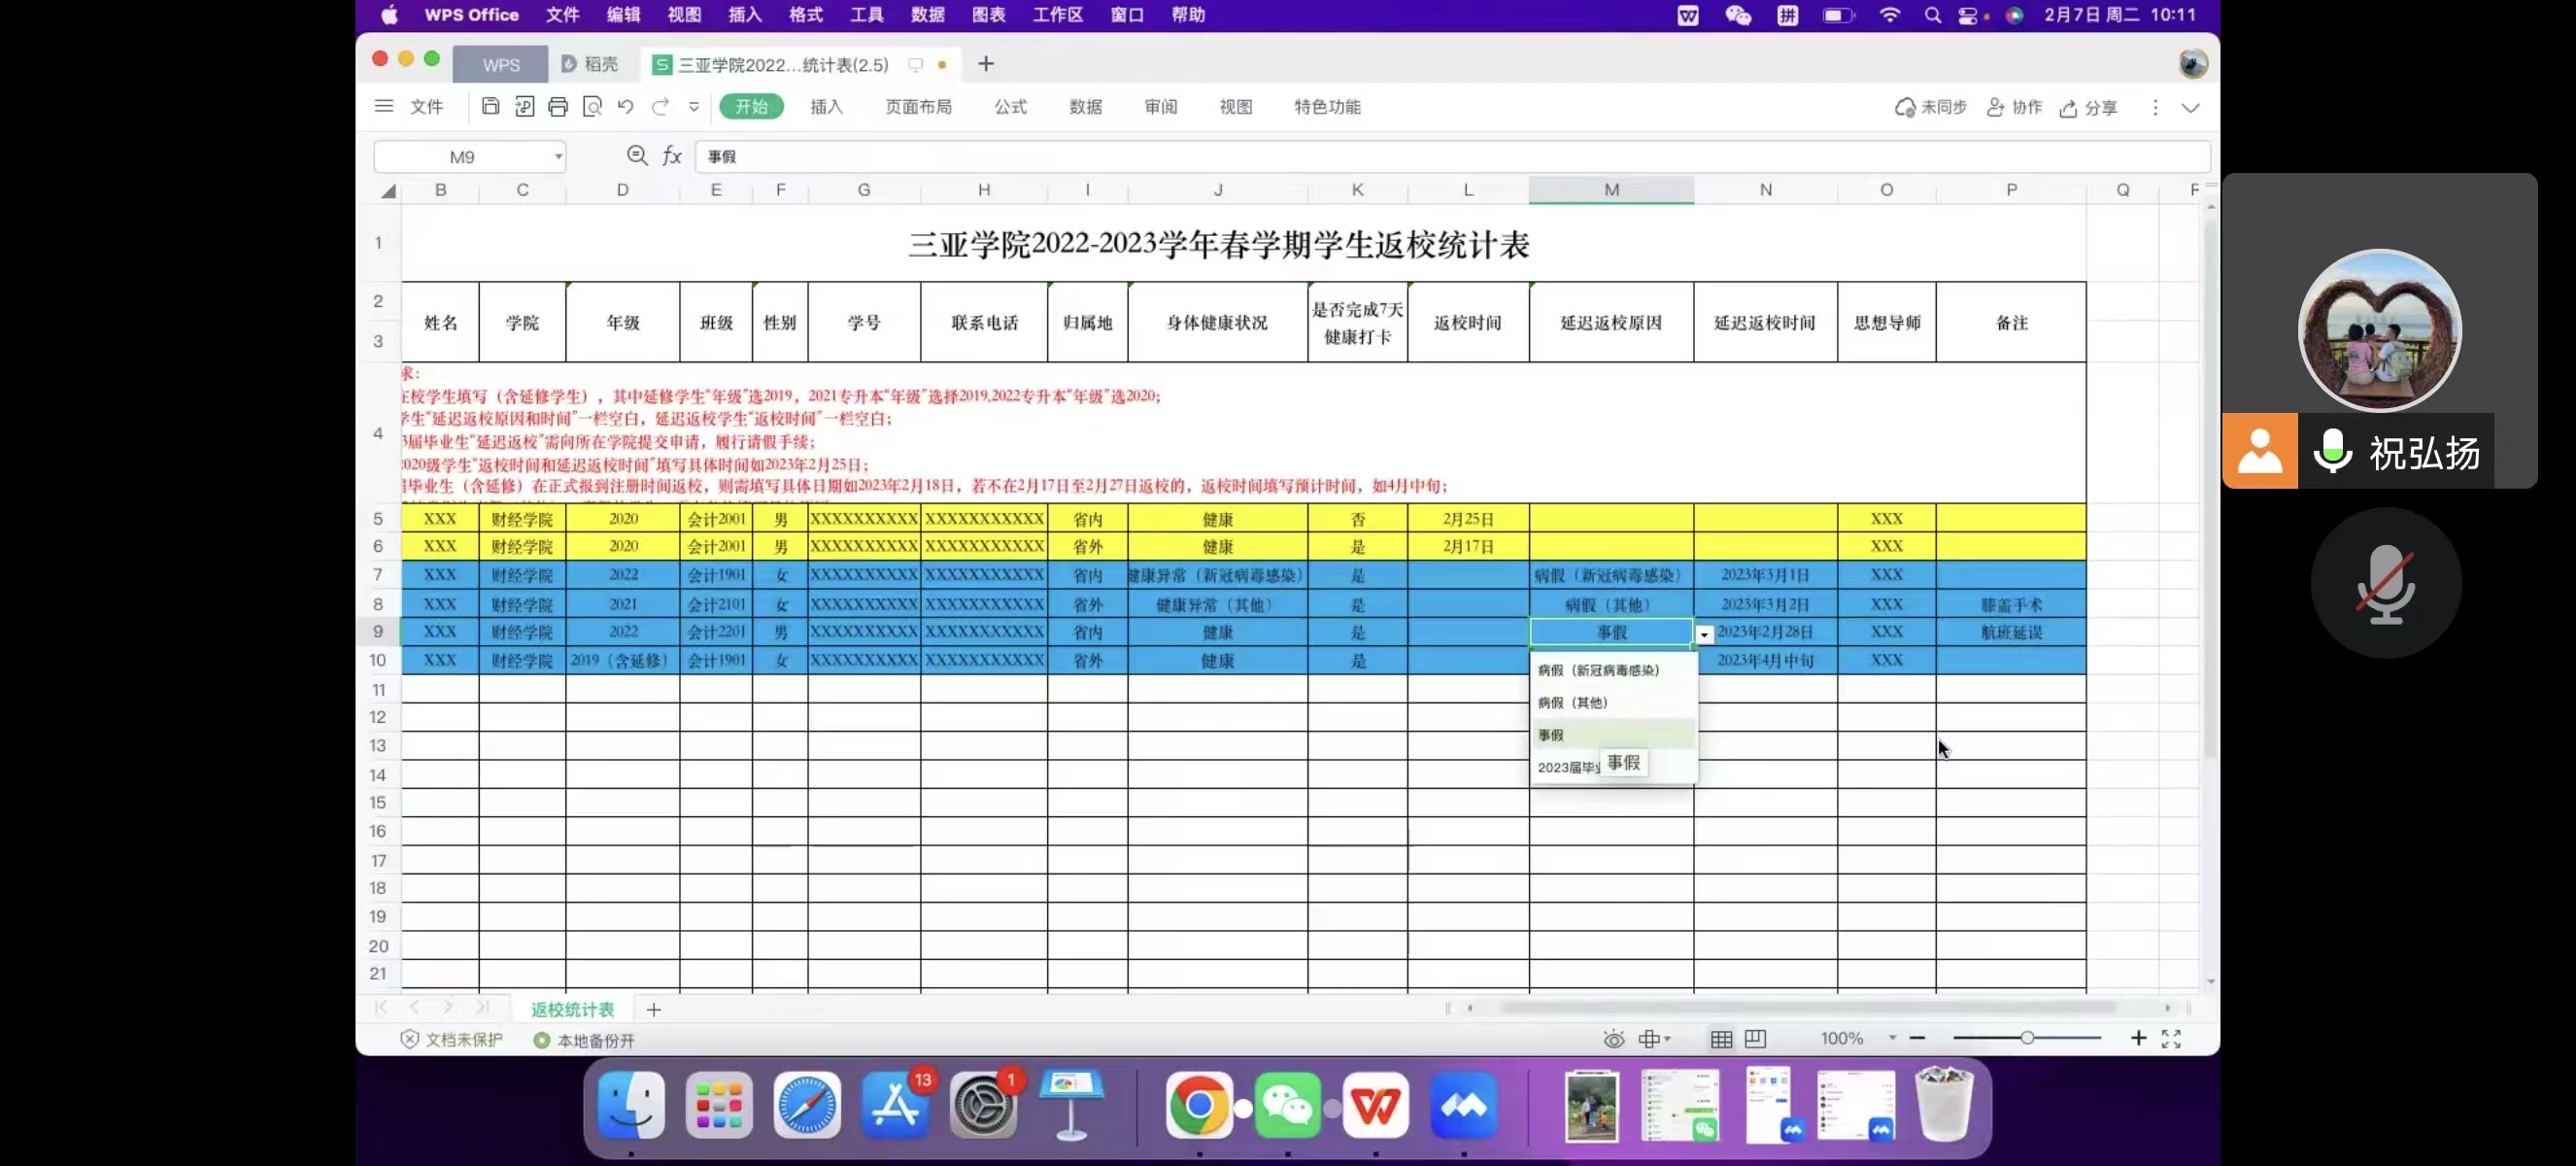
Task: Click the undo arrow icon
Action: tap(626, 106)
